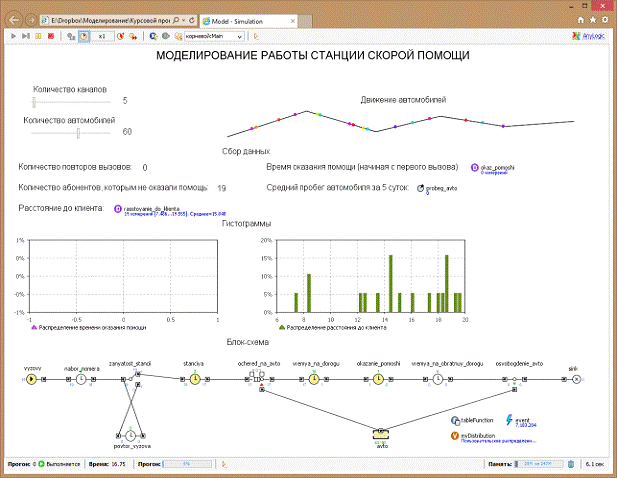The image size is (617, 478).
Task: Select the myDistribution custom distribution icon
Action: click(x=456, y=436)
